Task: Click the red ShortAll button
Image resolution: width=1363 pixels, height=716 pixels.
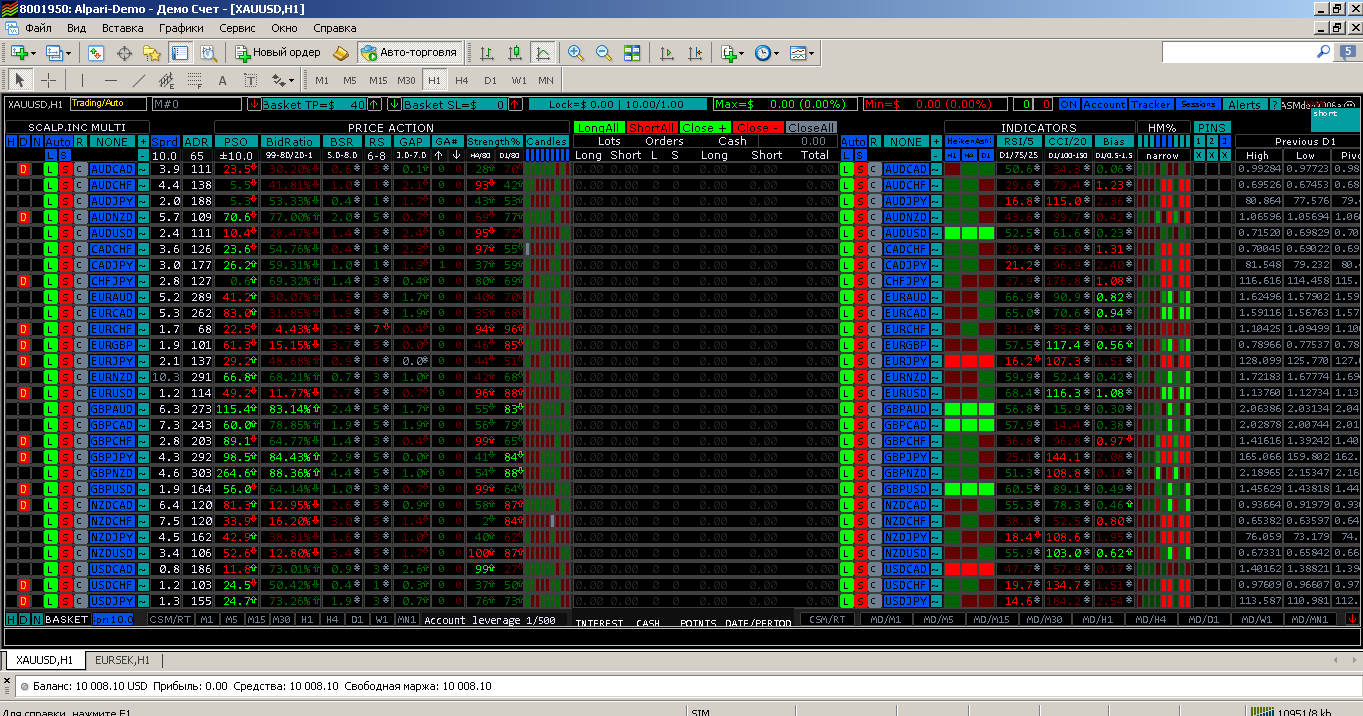Action: 651,128
